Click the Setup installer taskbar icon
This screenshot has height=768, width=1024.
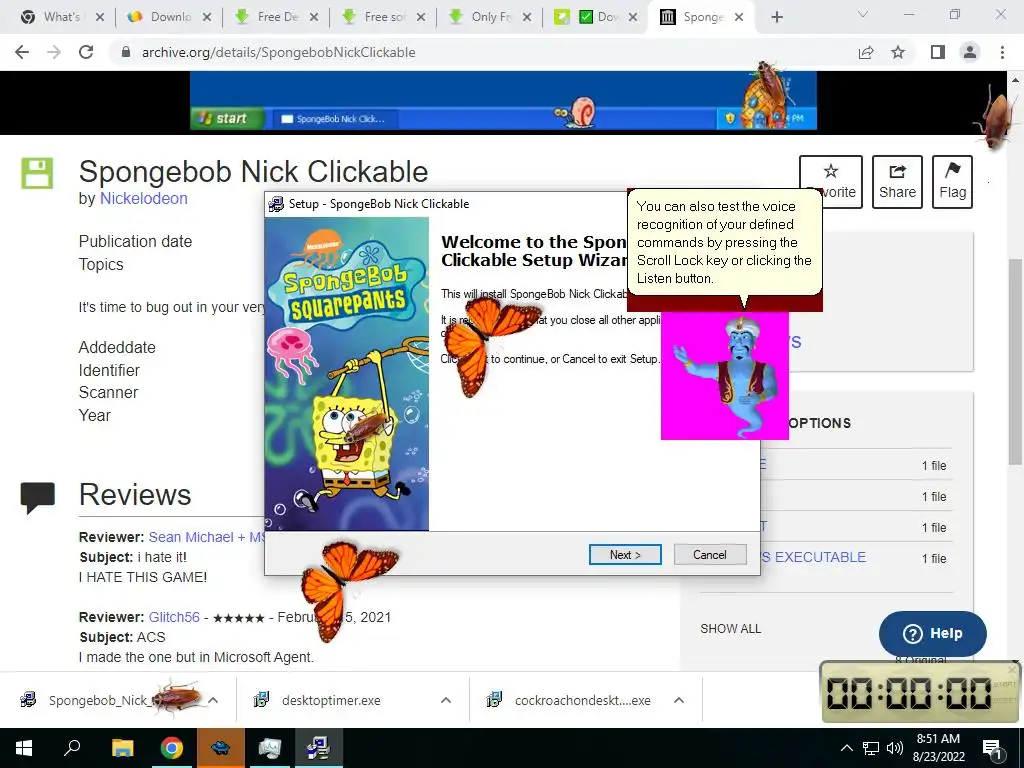click(318, 748)
